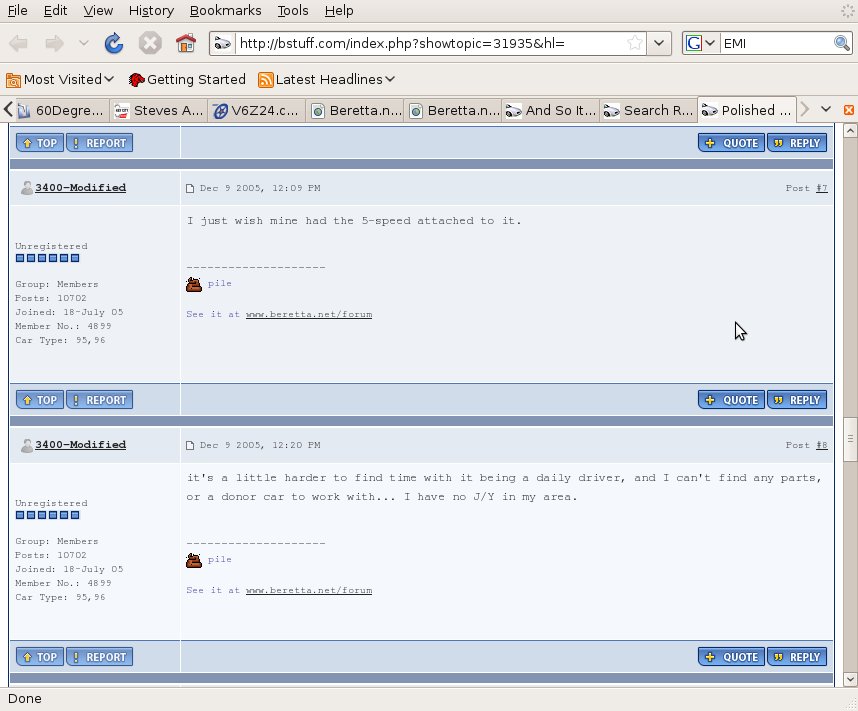858x711 pixels.
Task: Click the bookmark star in address bar
Action: pos(635,43)
